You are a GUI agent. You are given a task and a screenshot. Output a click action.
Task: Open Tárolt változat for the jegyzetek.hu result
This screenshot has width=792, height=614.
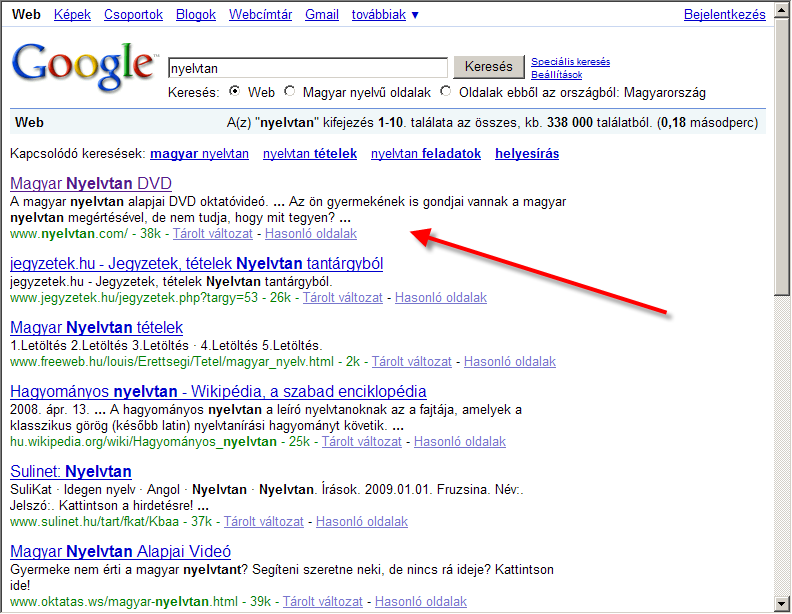tap(342, 298)
